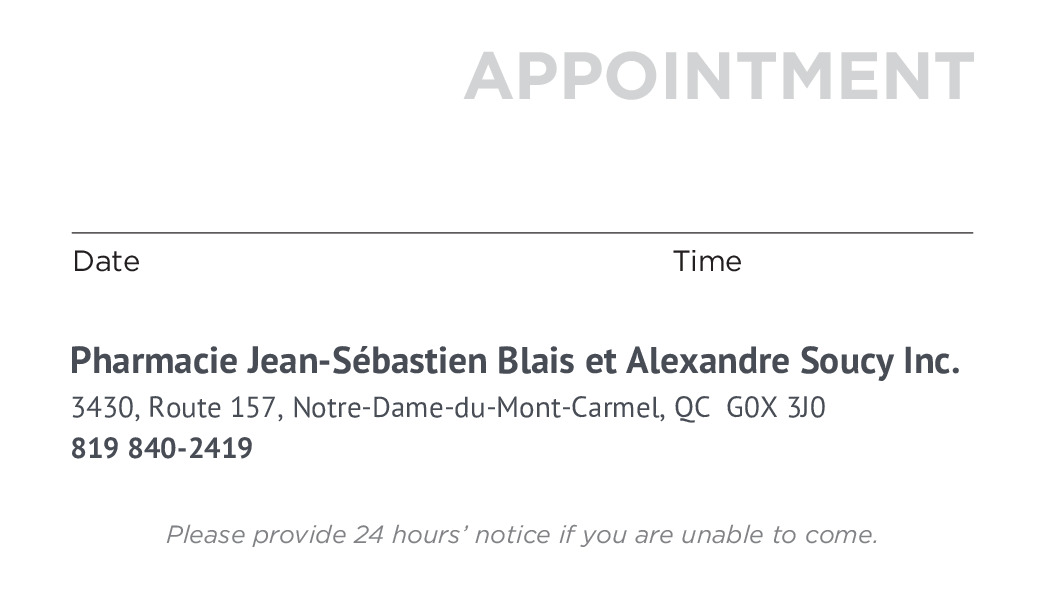Click the word 'et' in pharmacy name

tap(599, 361)
